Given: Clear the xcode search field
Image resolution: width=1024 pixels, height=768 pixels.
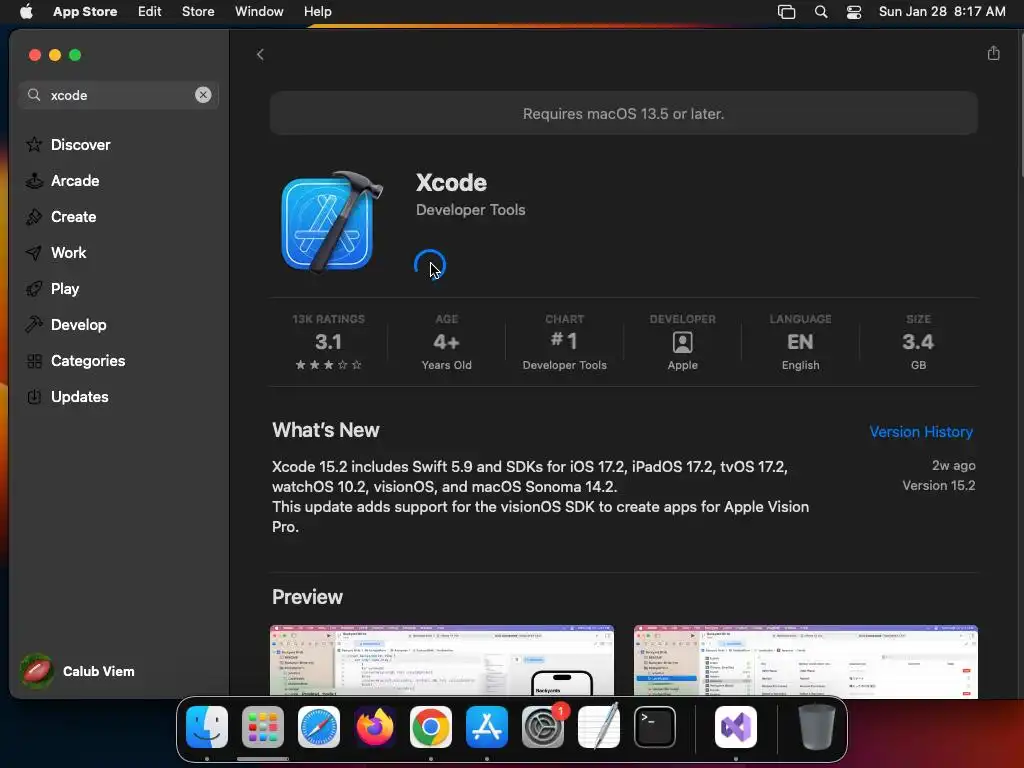Looking at the screenshot, I should coord(203,95).
